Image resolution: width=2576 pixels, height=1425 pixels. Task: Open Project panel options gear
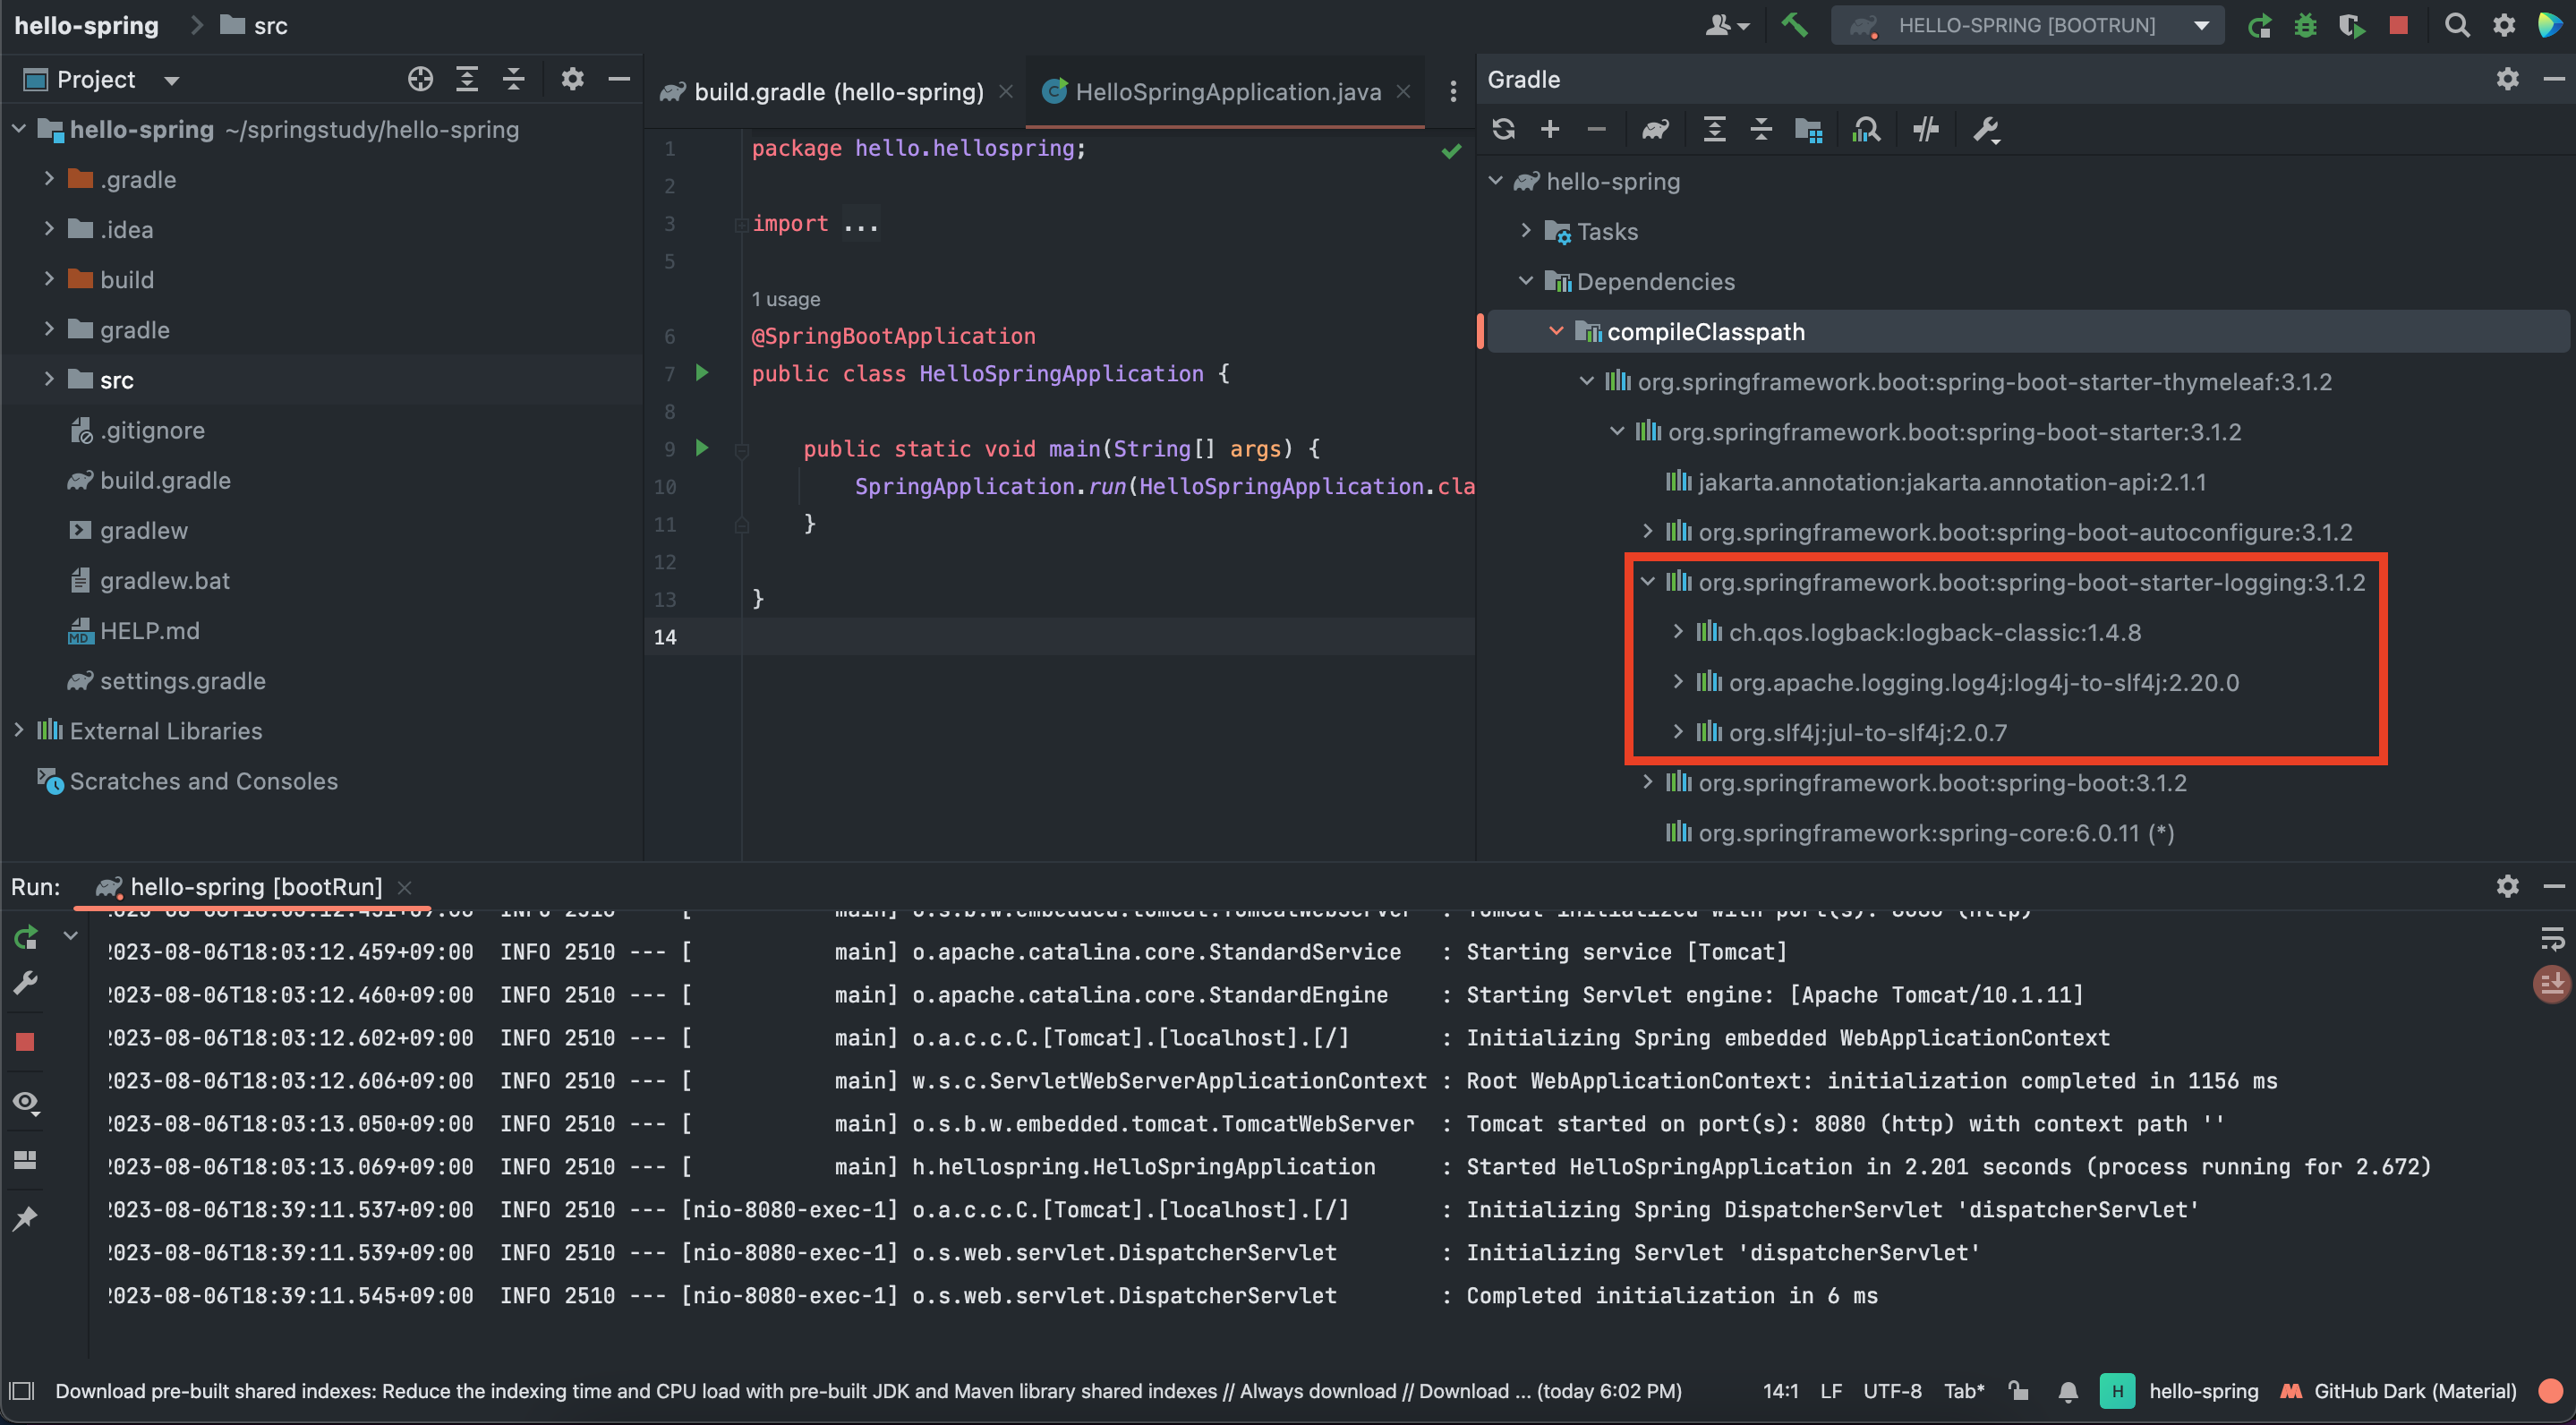tap(572, 79)
